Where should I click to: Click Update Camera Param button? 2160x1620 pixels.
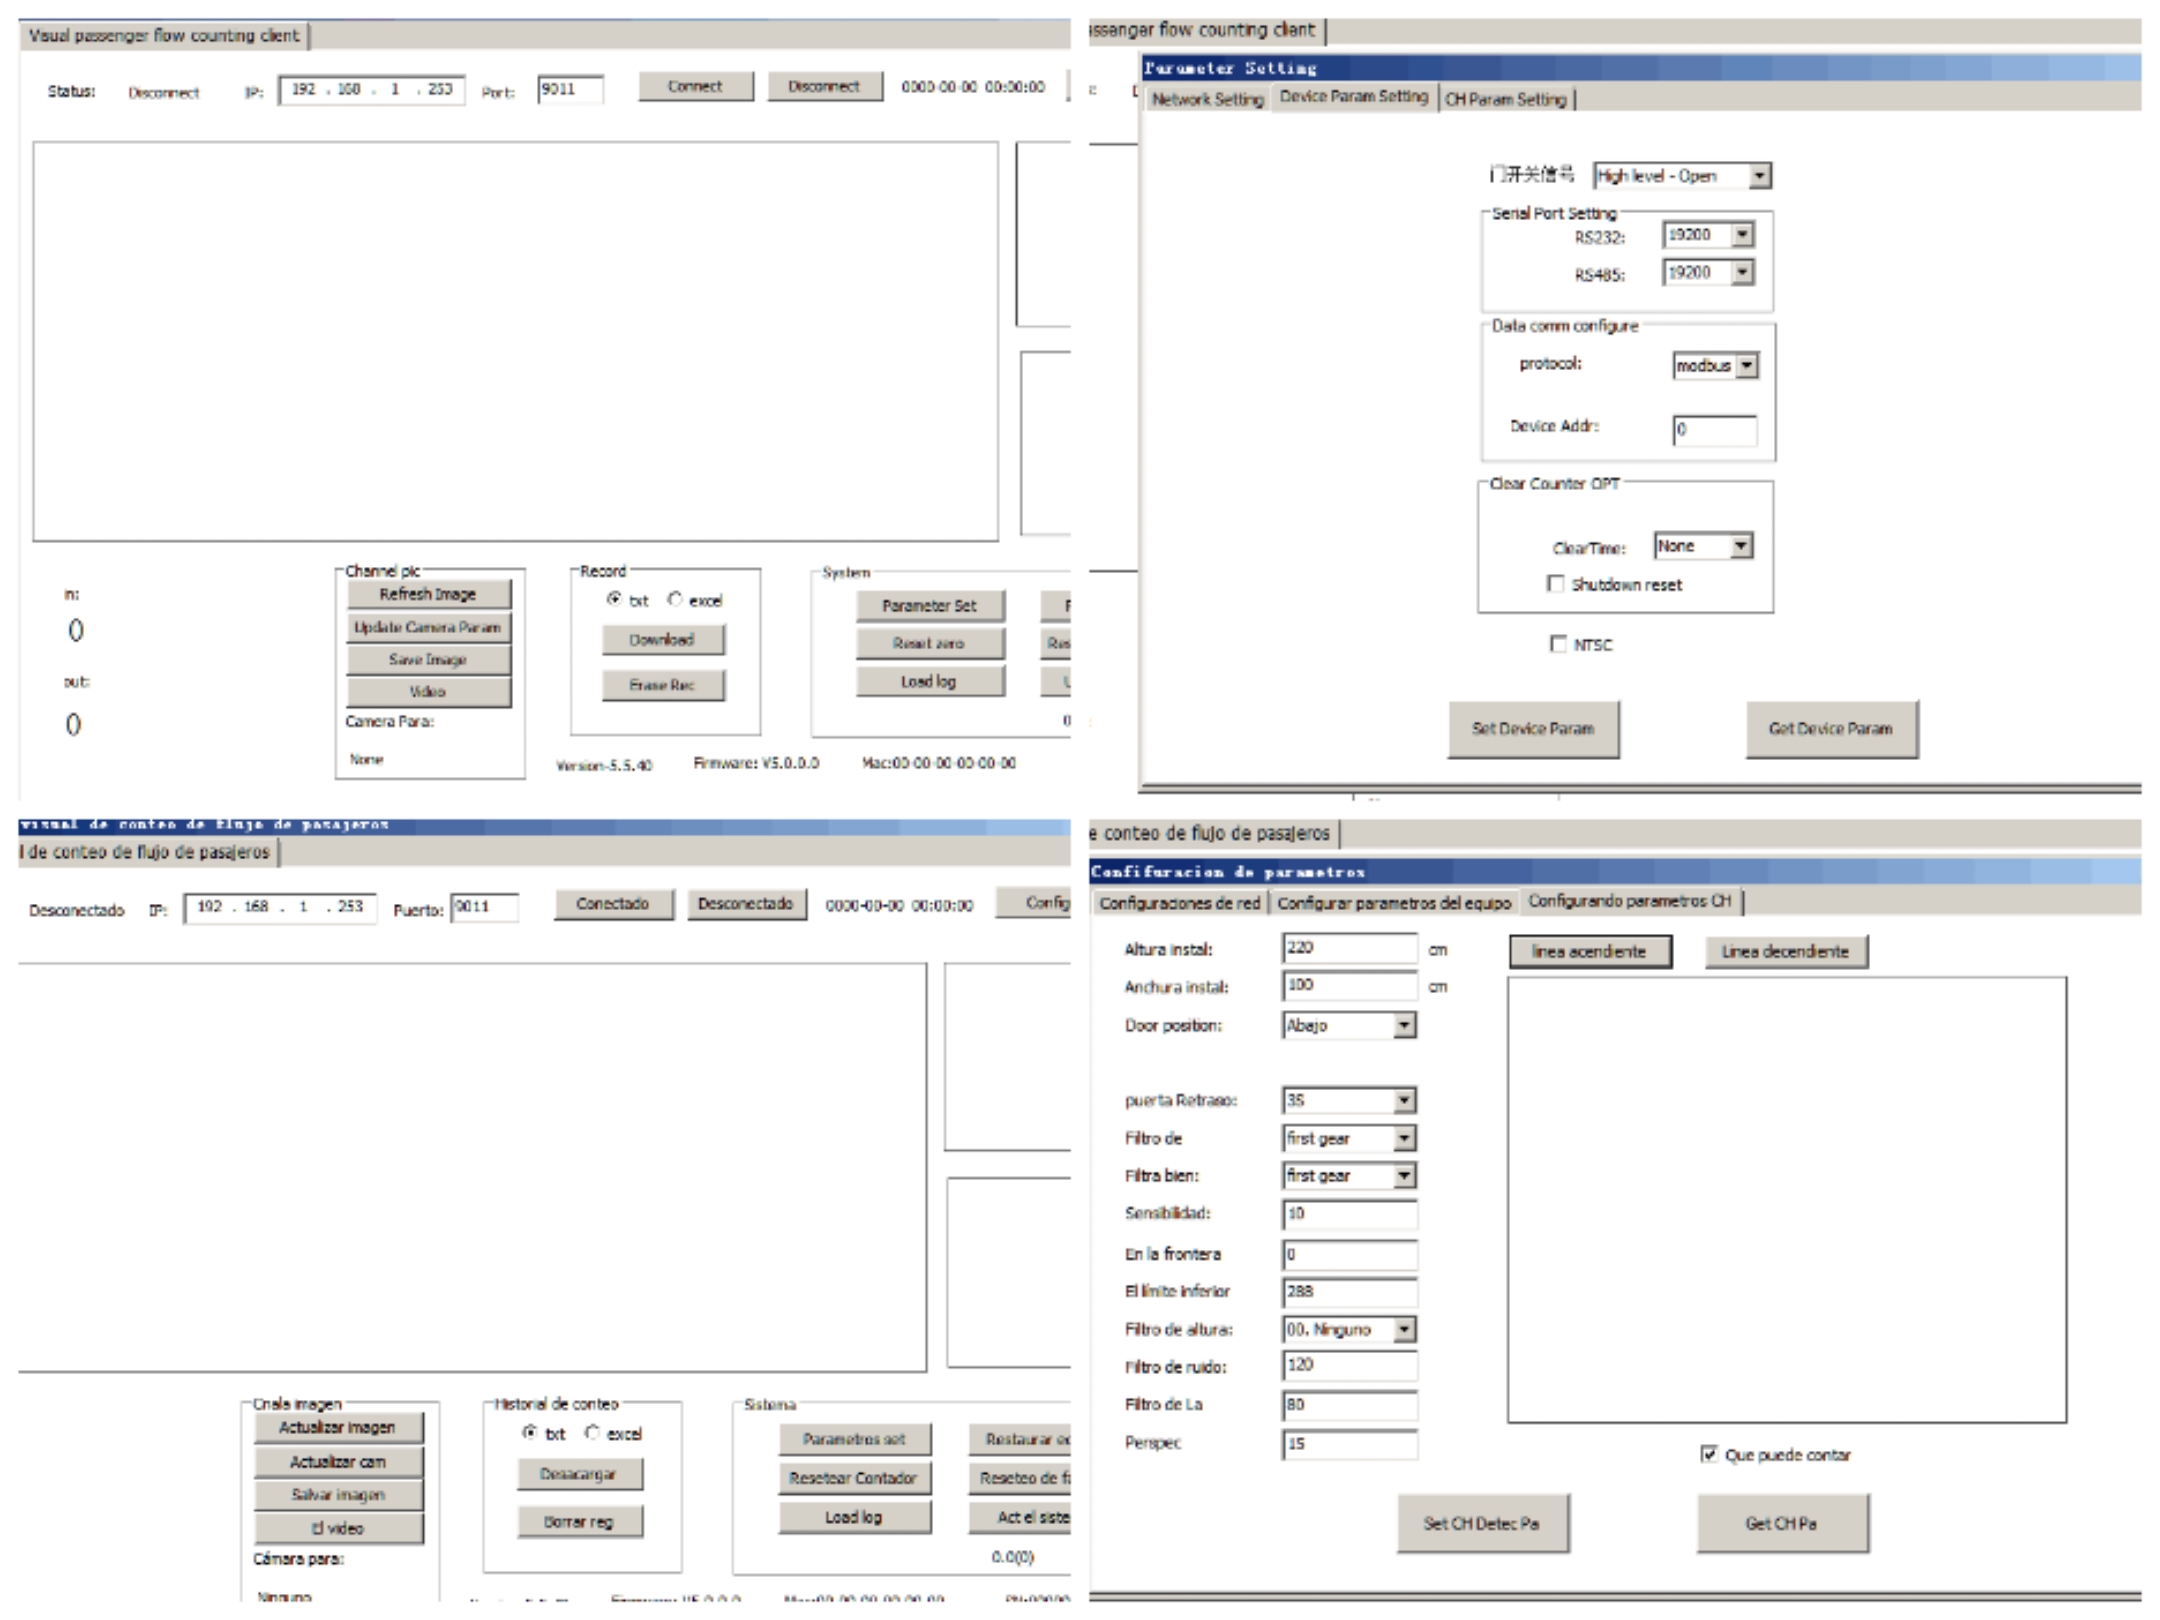click(x=428, y=627)
